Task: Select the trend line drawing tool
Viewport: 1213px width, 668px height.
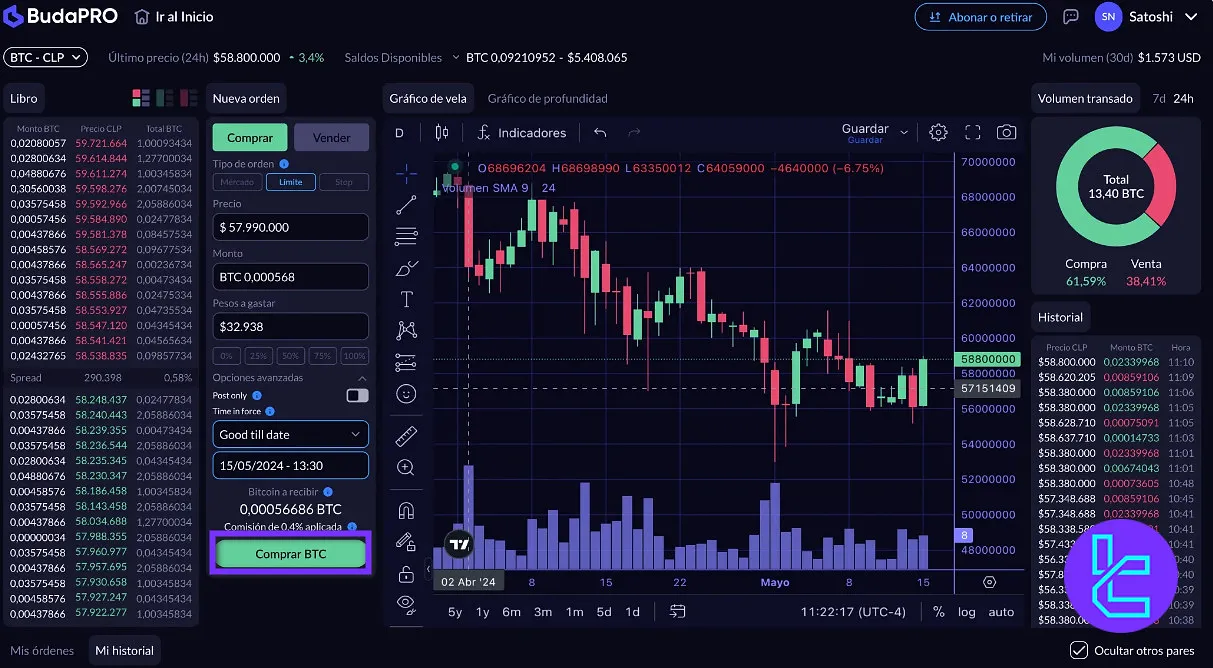Action: [406, 205]
